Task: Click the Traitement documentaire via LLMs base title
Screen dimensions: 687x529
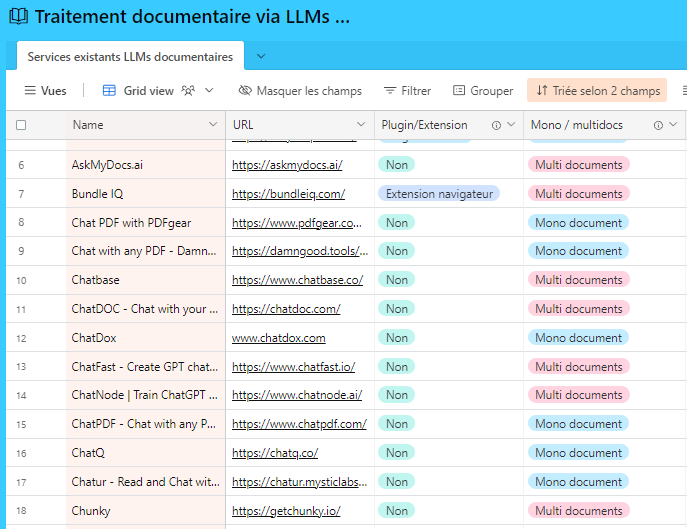Action: (x=192, y=17)
